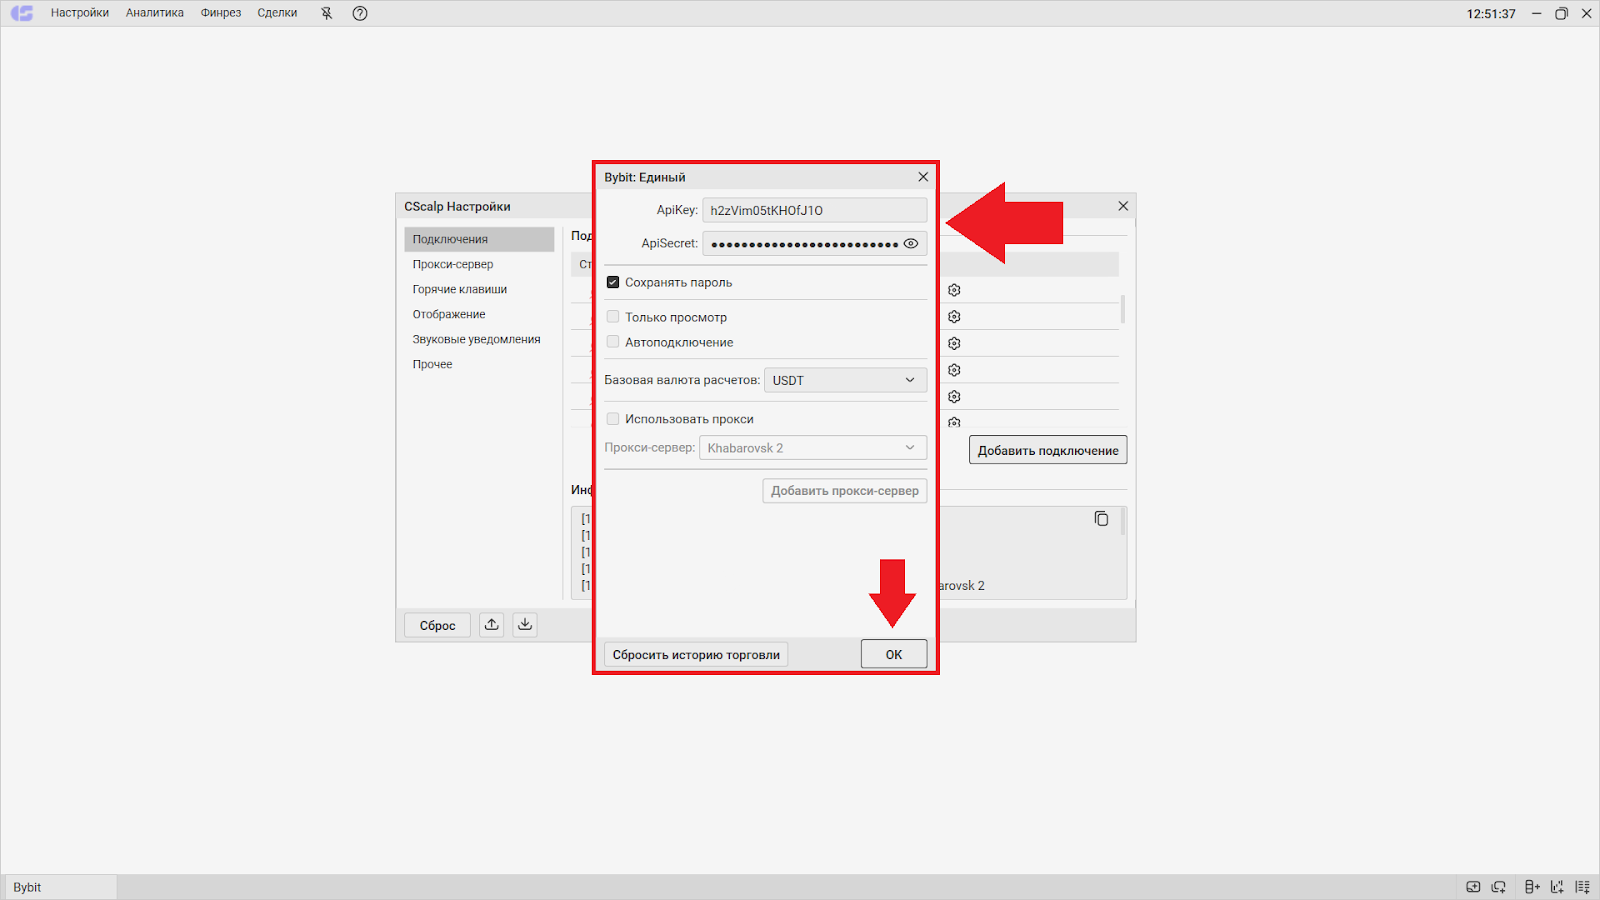The height and width of the screenshot is (900, 1600).
Task: Open the Сделки menu
Action: coord(277,13)
